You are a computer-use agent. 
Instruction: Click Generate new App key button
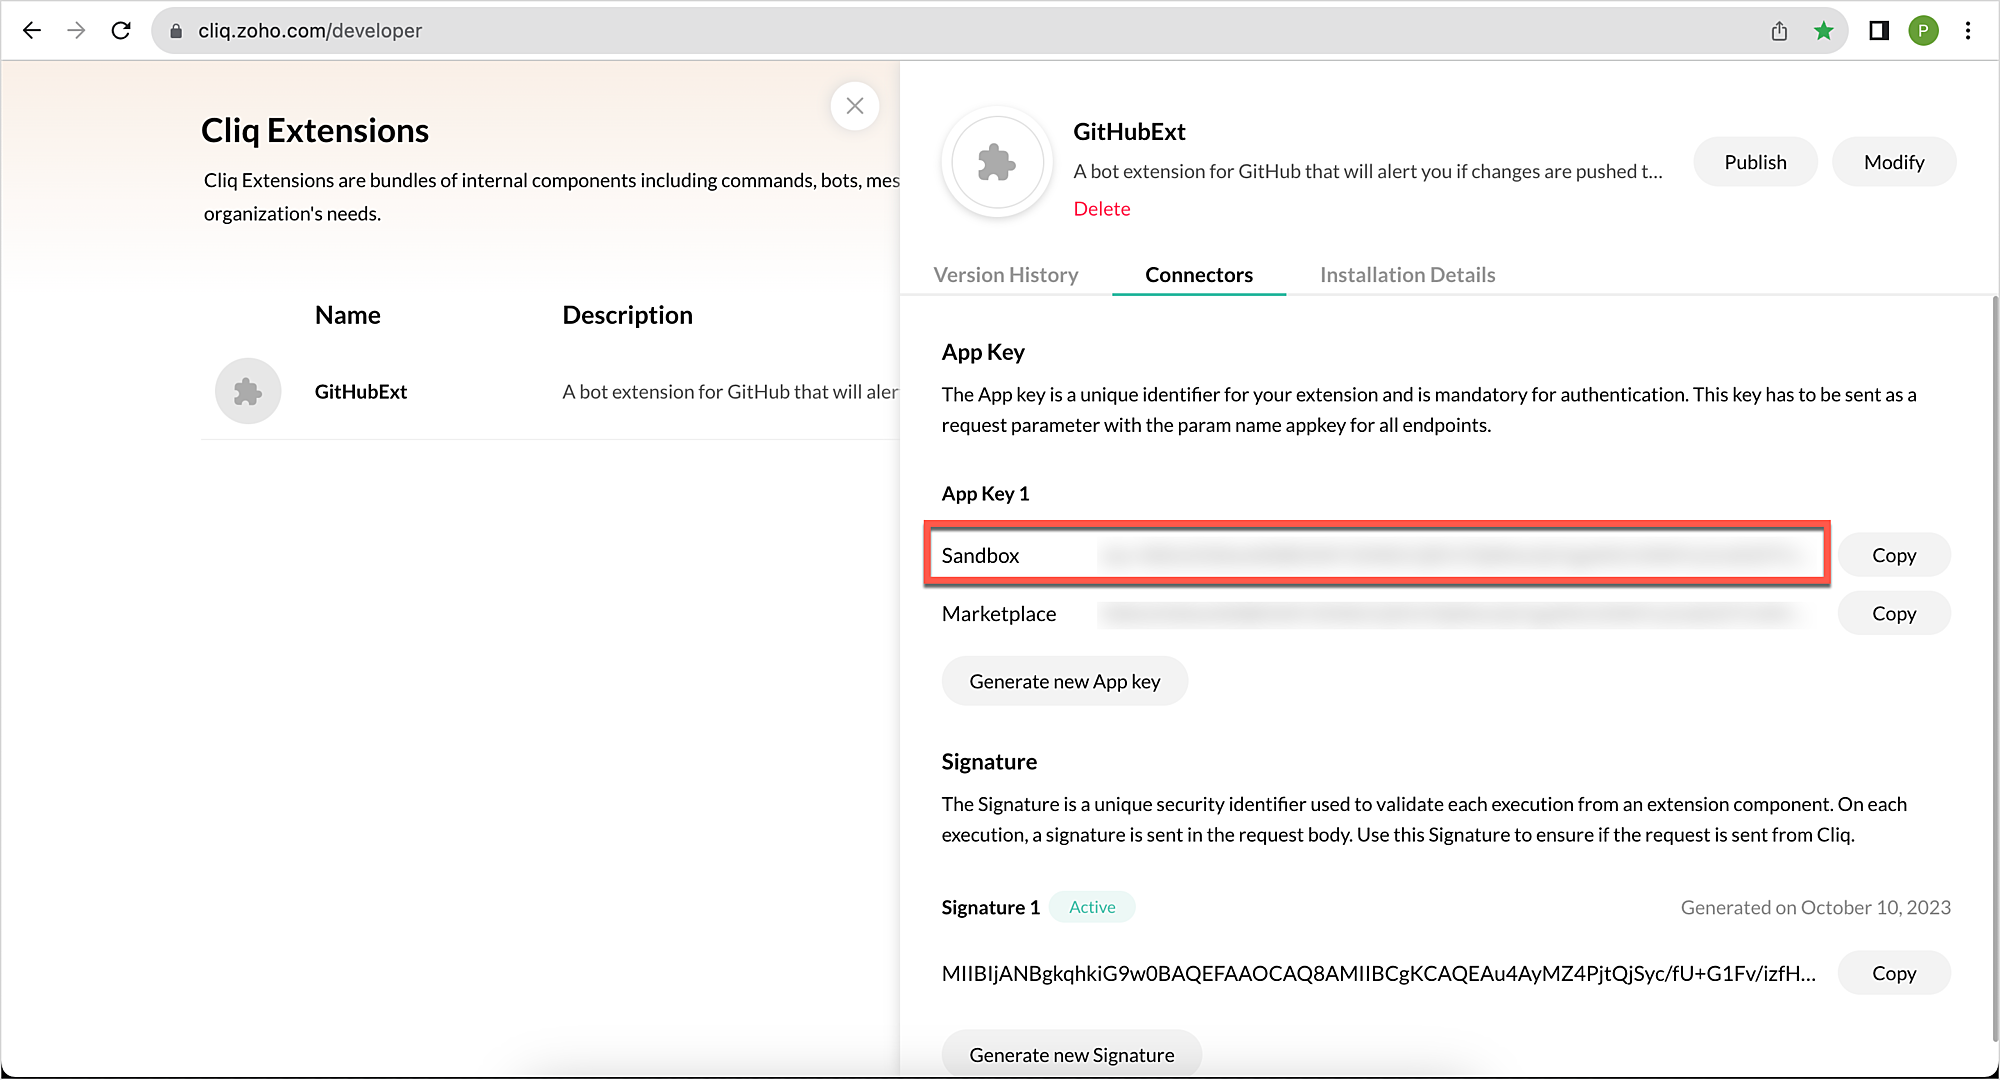1064,681
